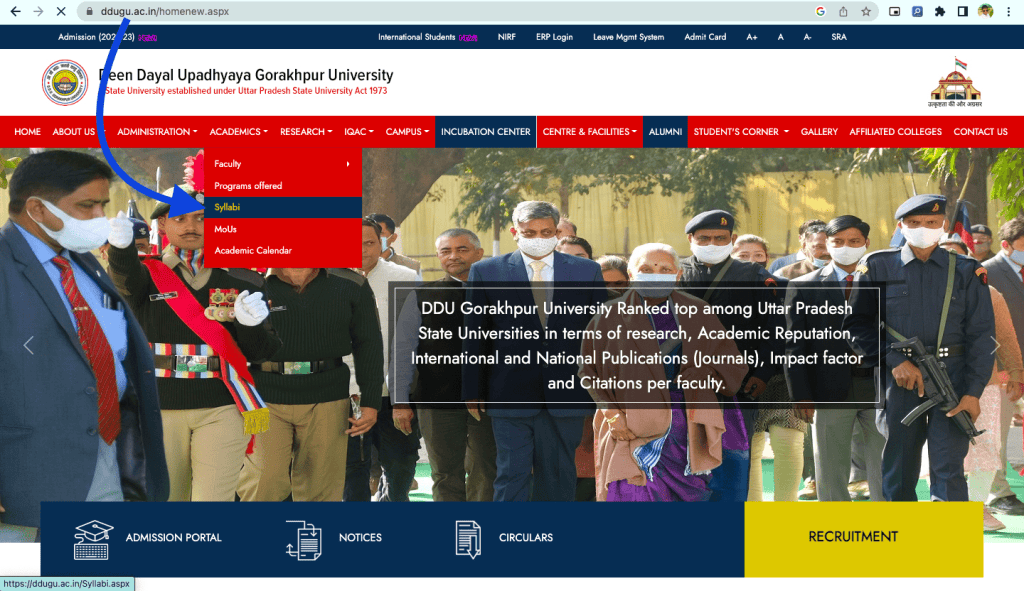Open the NIRF link
1024x591 pixels.
tap(506, 37)
